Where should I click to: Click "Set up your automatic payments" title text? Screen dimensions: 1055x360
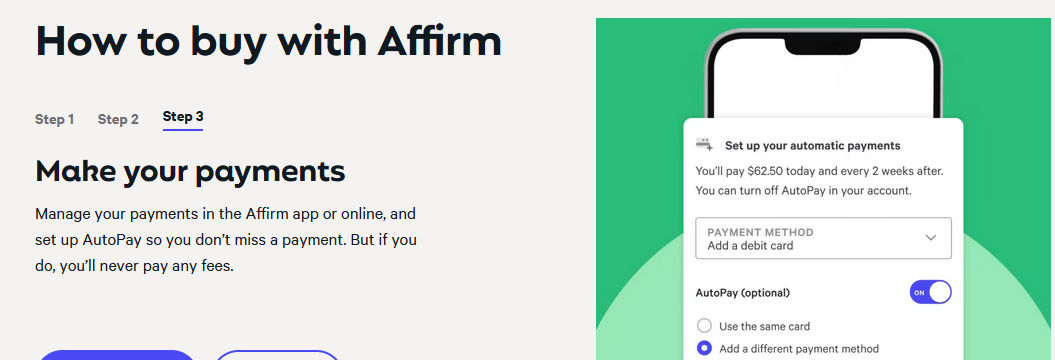click(x=812, y=145)
